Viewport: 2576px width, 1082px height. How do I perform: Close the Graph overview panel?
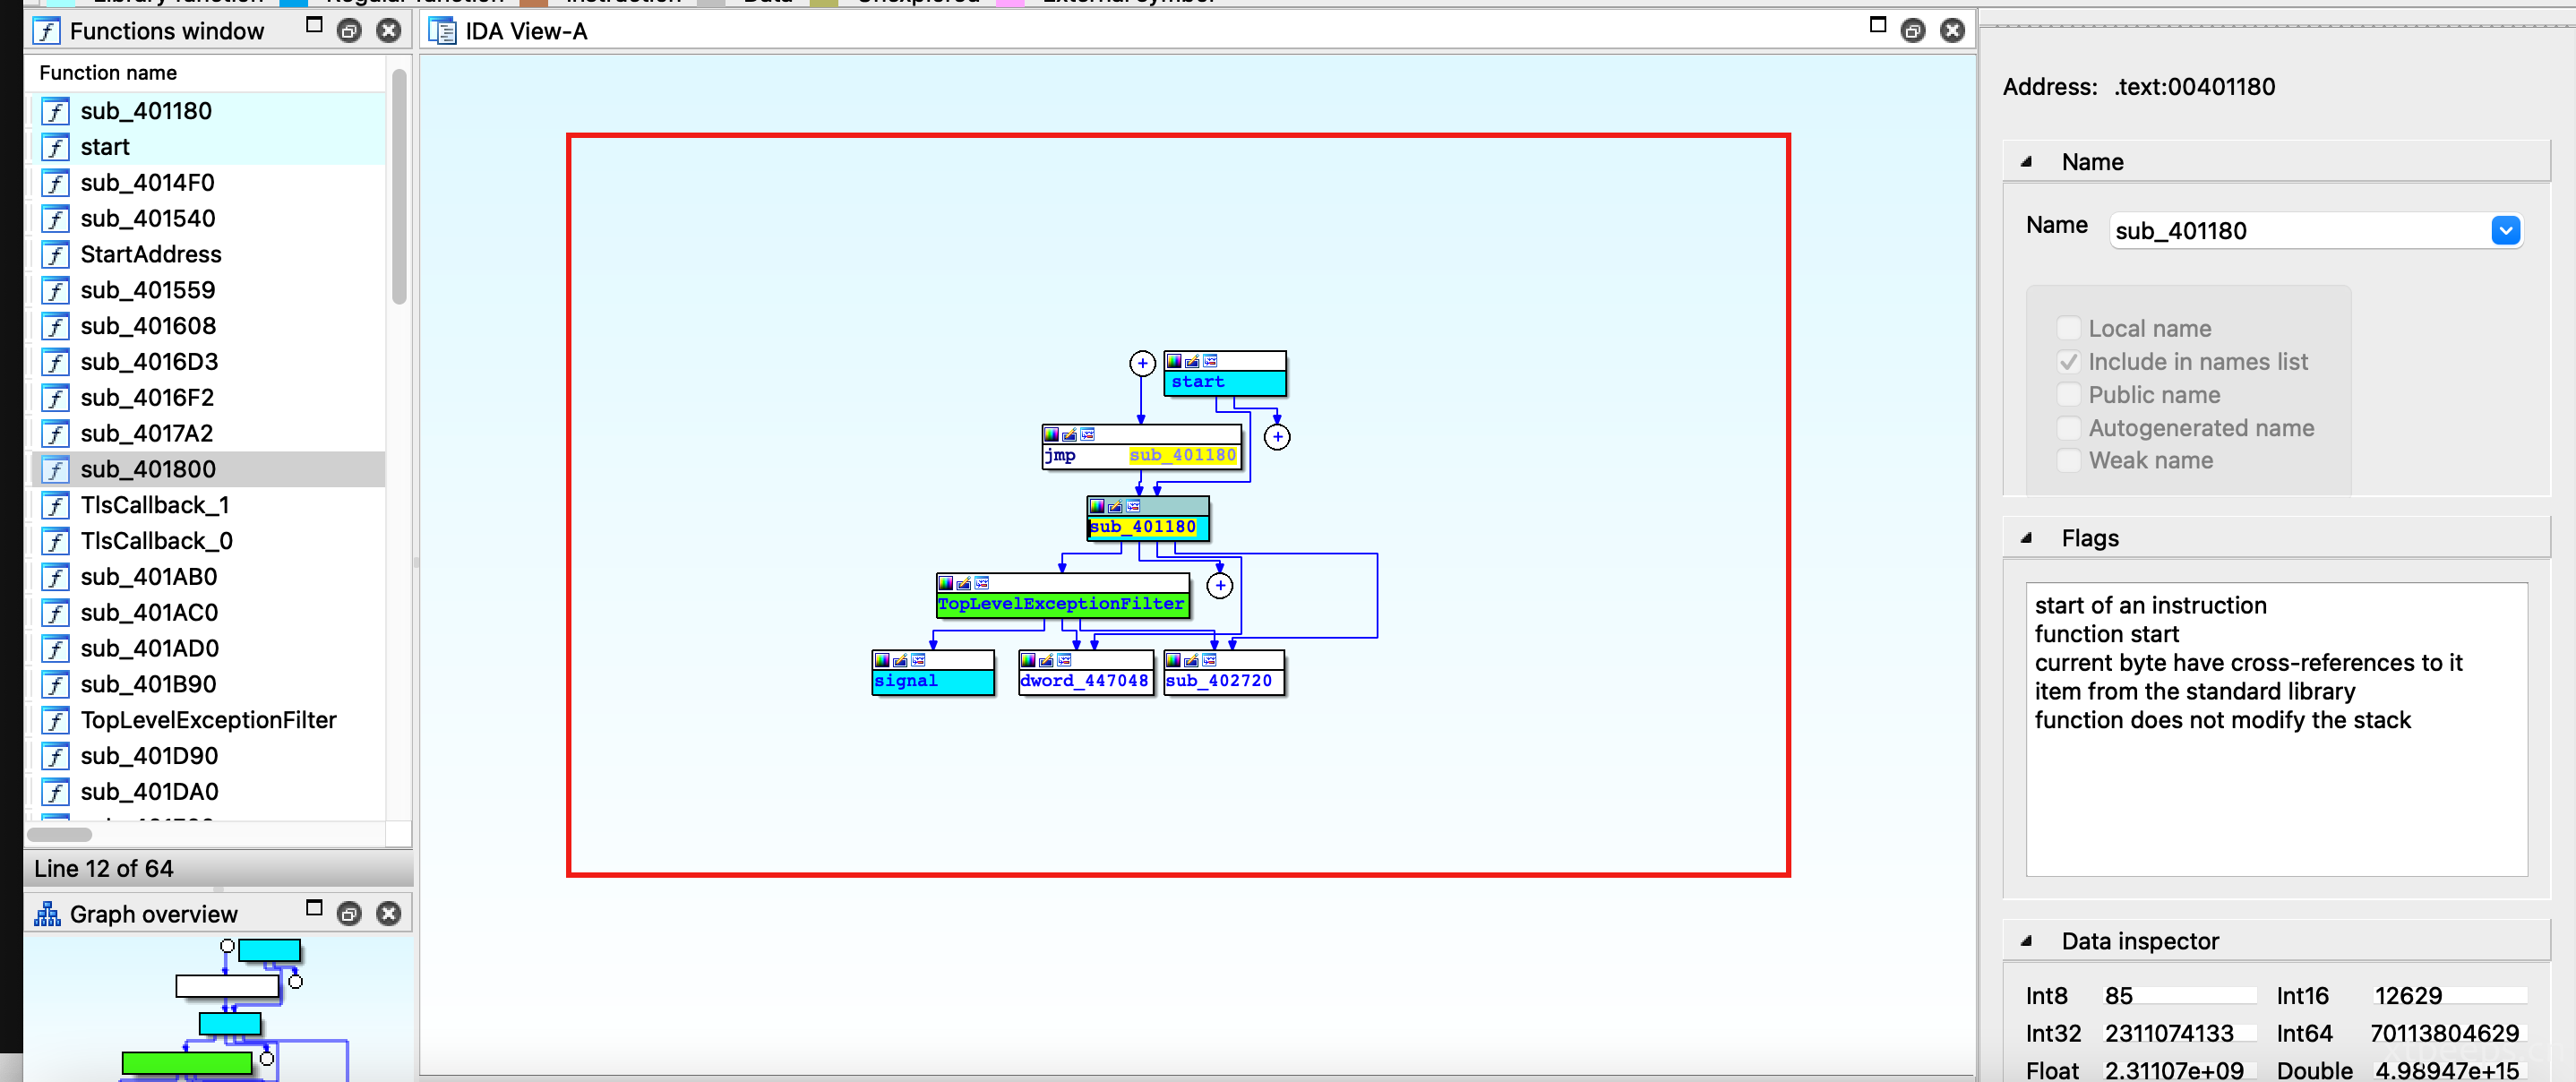click(389, 914)
